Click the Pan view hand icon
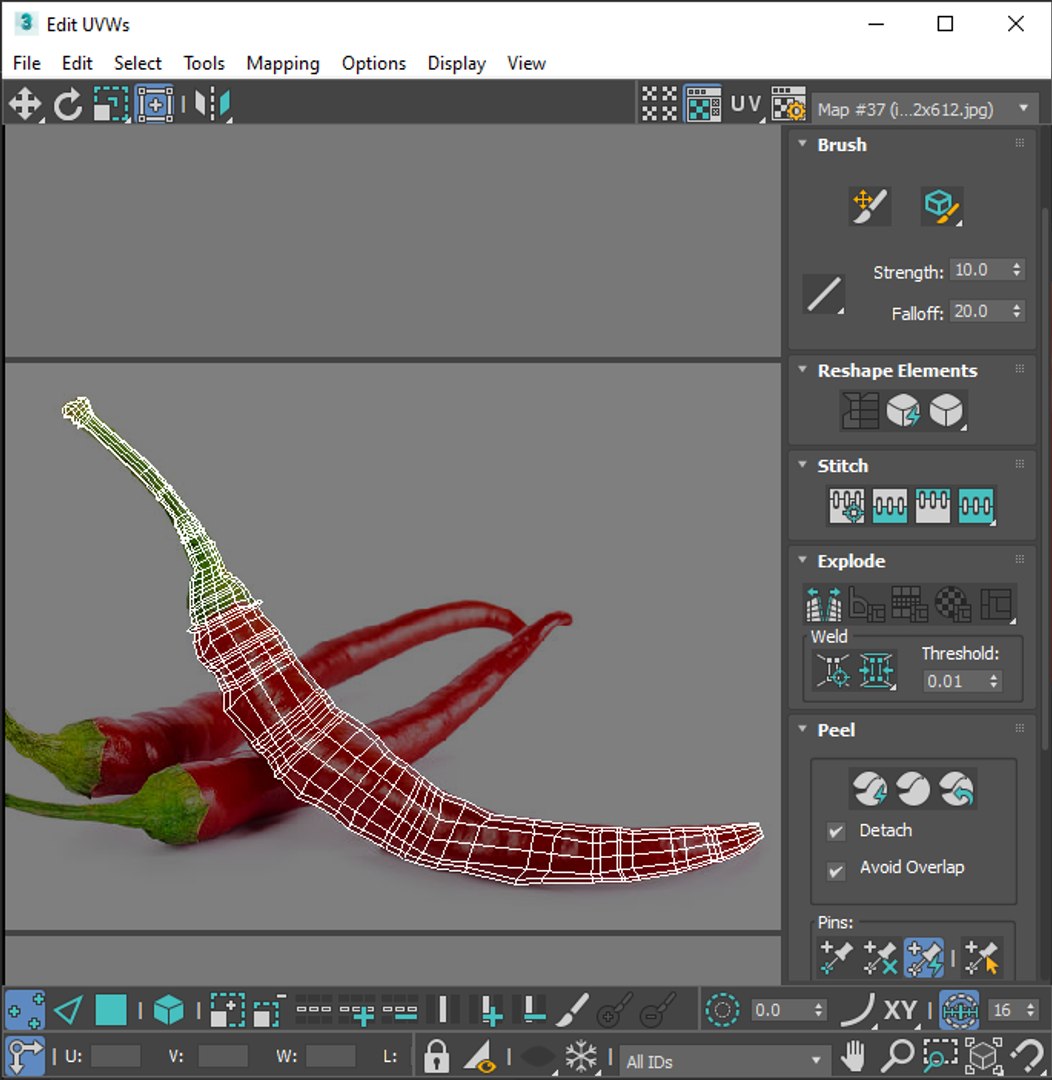The width and height of the screenshot is (1052, 1080). click(853, 1055)
